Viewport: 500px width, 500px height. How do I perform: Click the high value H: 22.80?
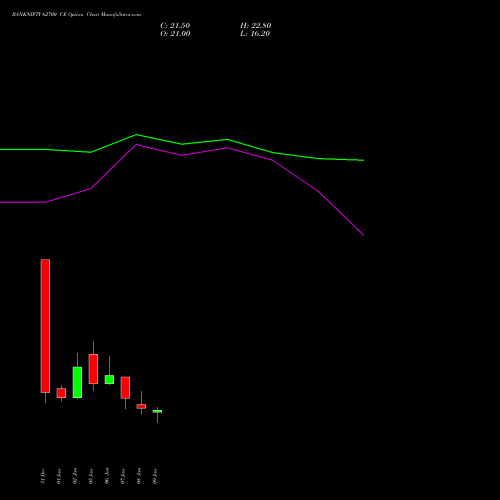coord(255,26)
